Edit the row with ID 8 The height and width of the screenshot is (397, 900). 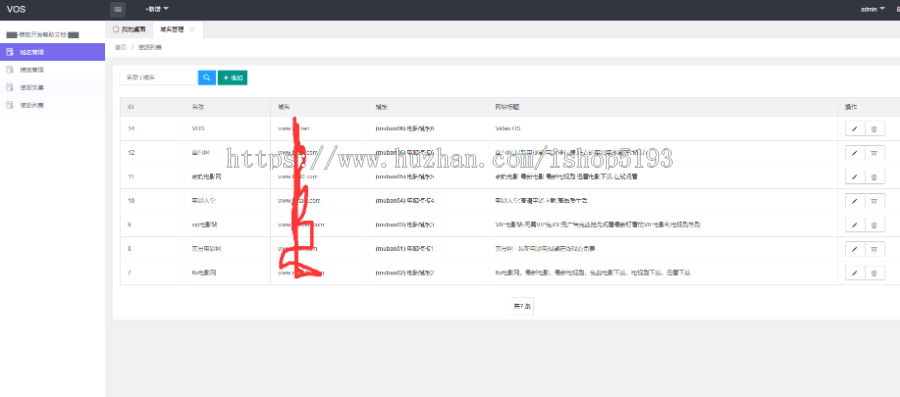855,249
